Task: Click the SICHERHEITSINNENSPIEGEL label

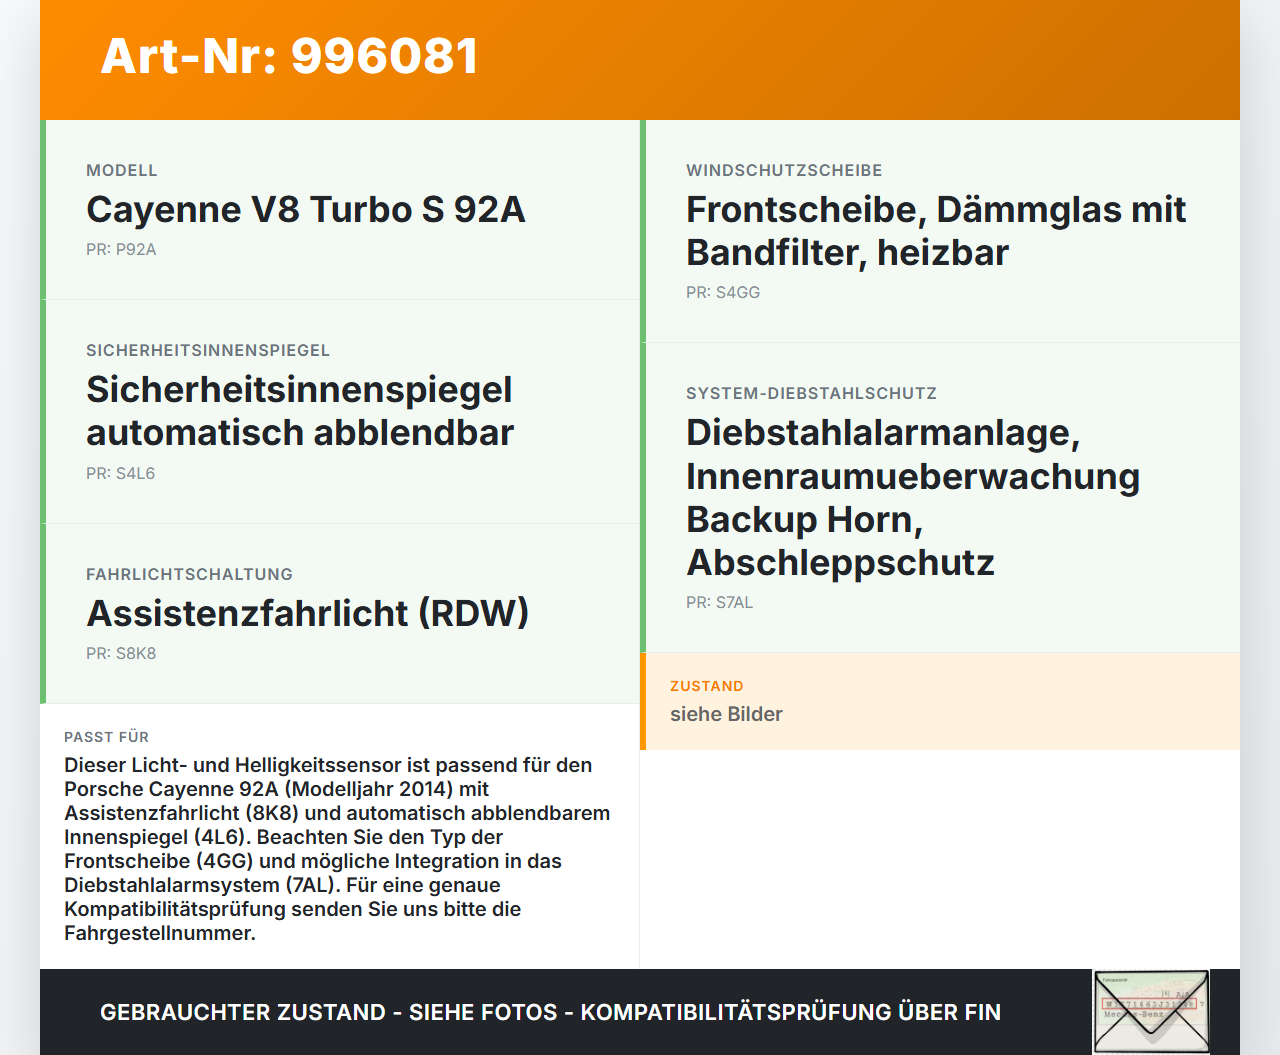Action: [x=208, y=350]
